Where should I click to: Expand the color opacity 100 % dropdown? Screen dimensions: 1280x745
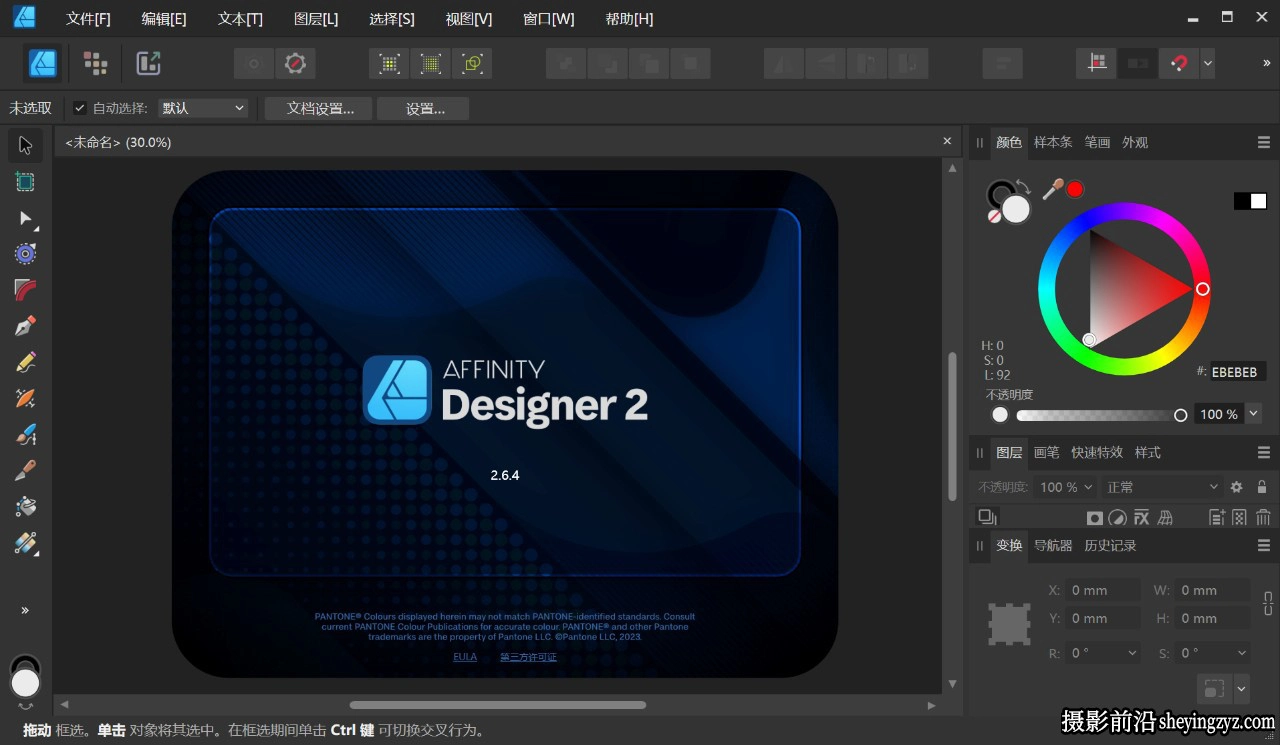coord(1254,413)
